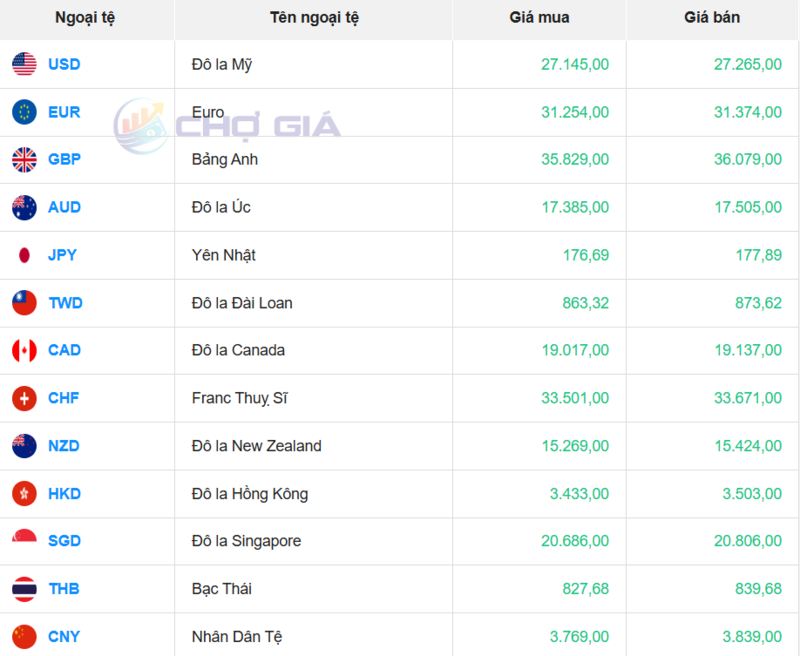Click the United States flag icon

(24, 64)
